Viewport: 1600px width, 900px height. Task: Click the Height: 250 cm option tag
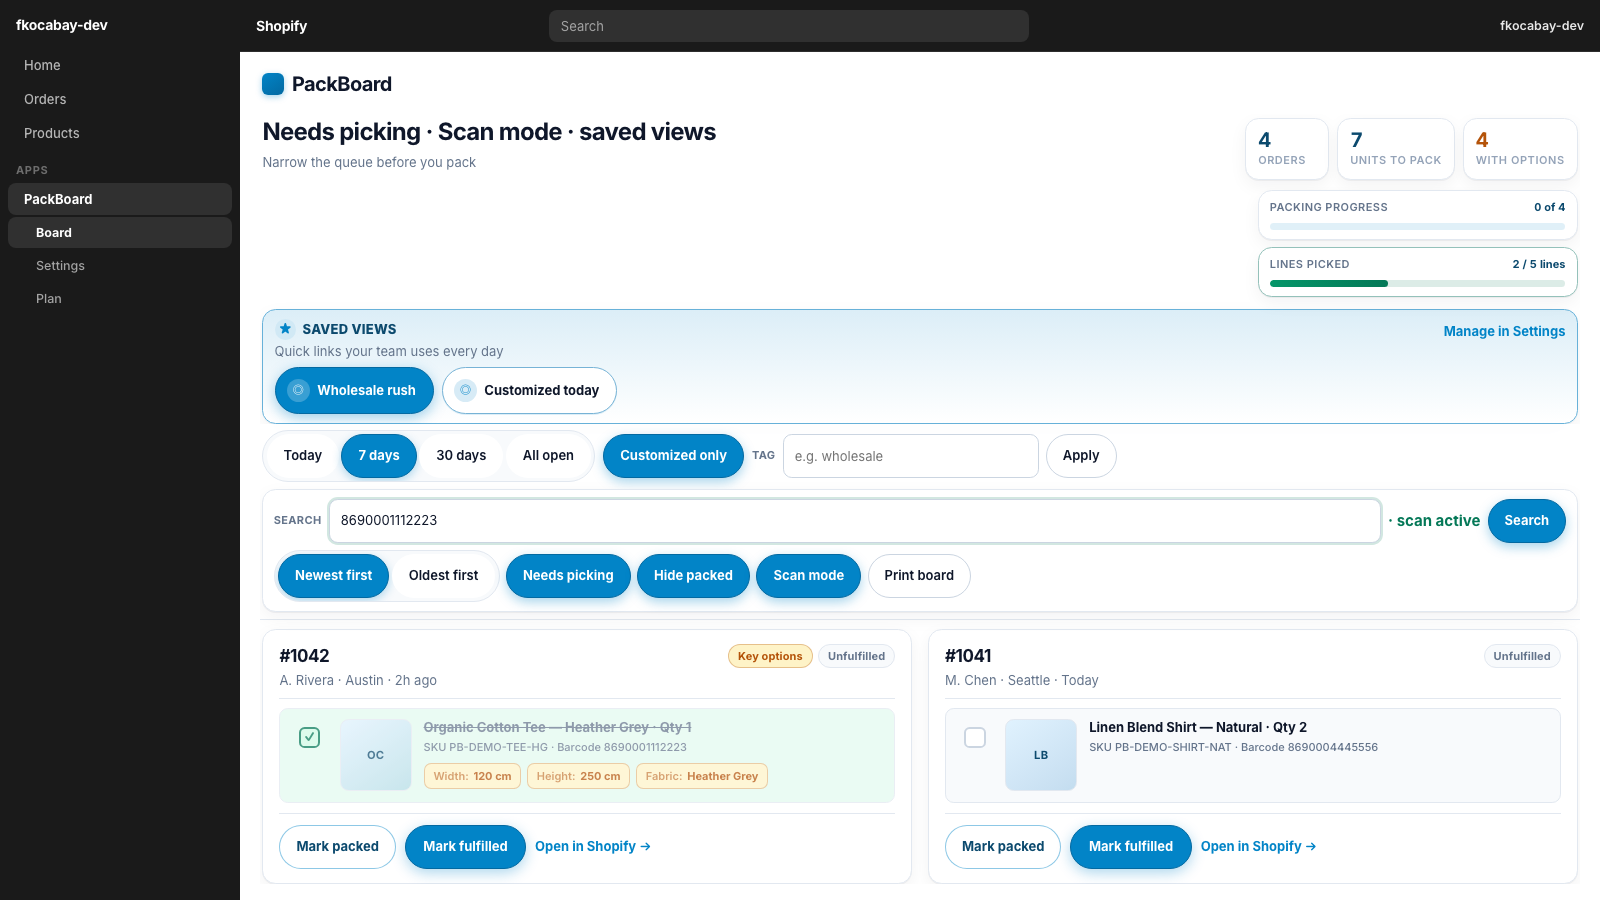point(578,776)
